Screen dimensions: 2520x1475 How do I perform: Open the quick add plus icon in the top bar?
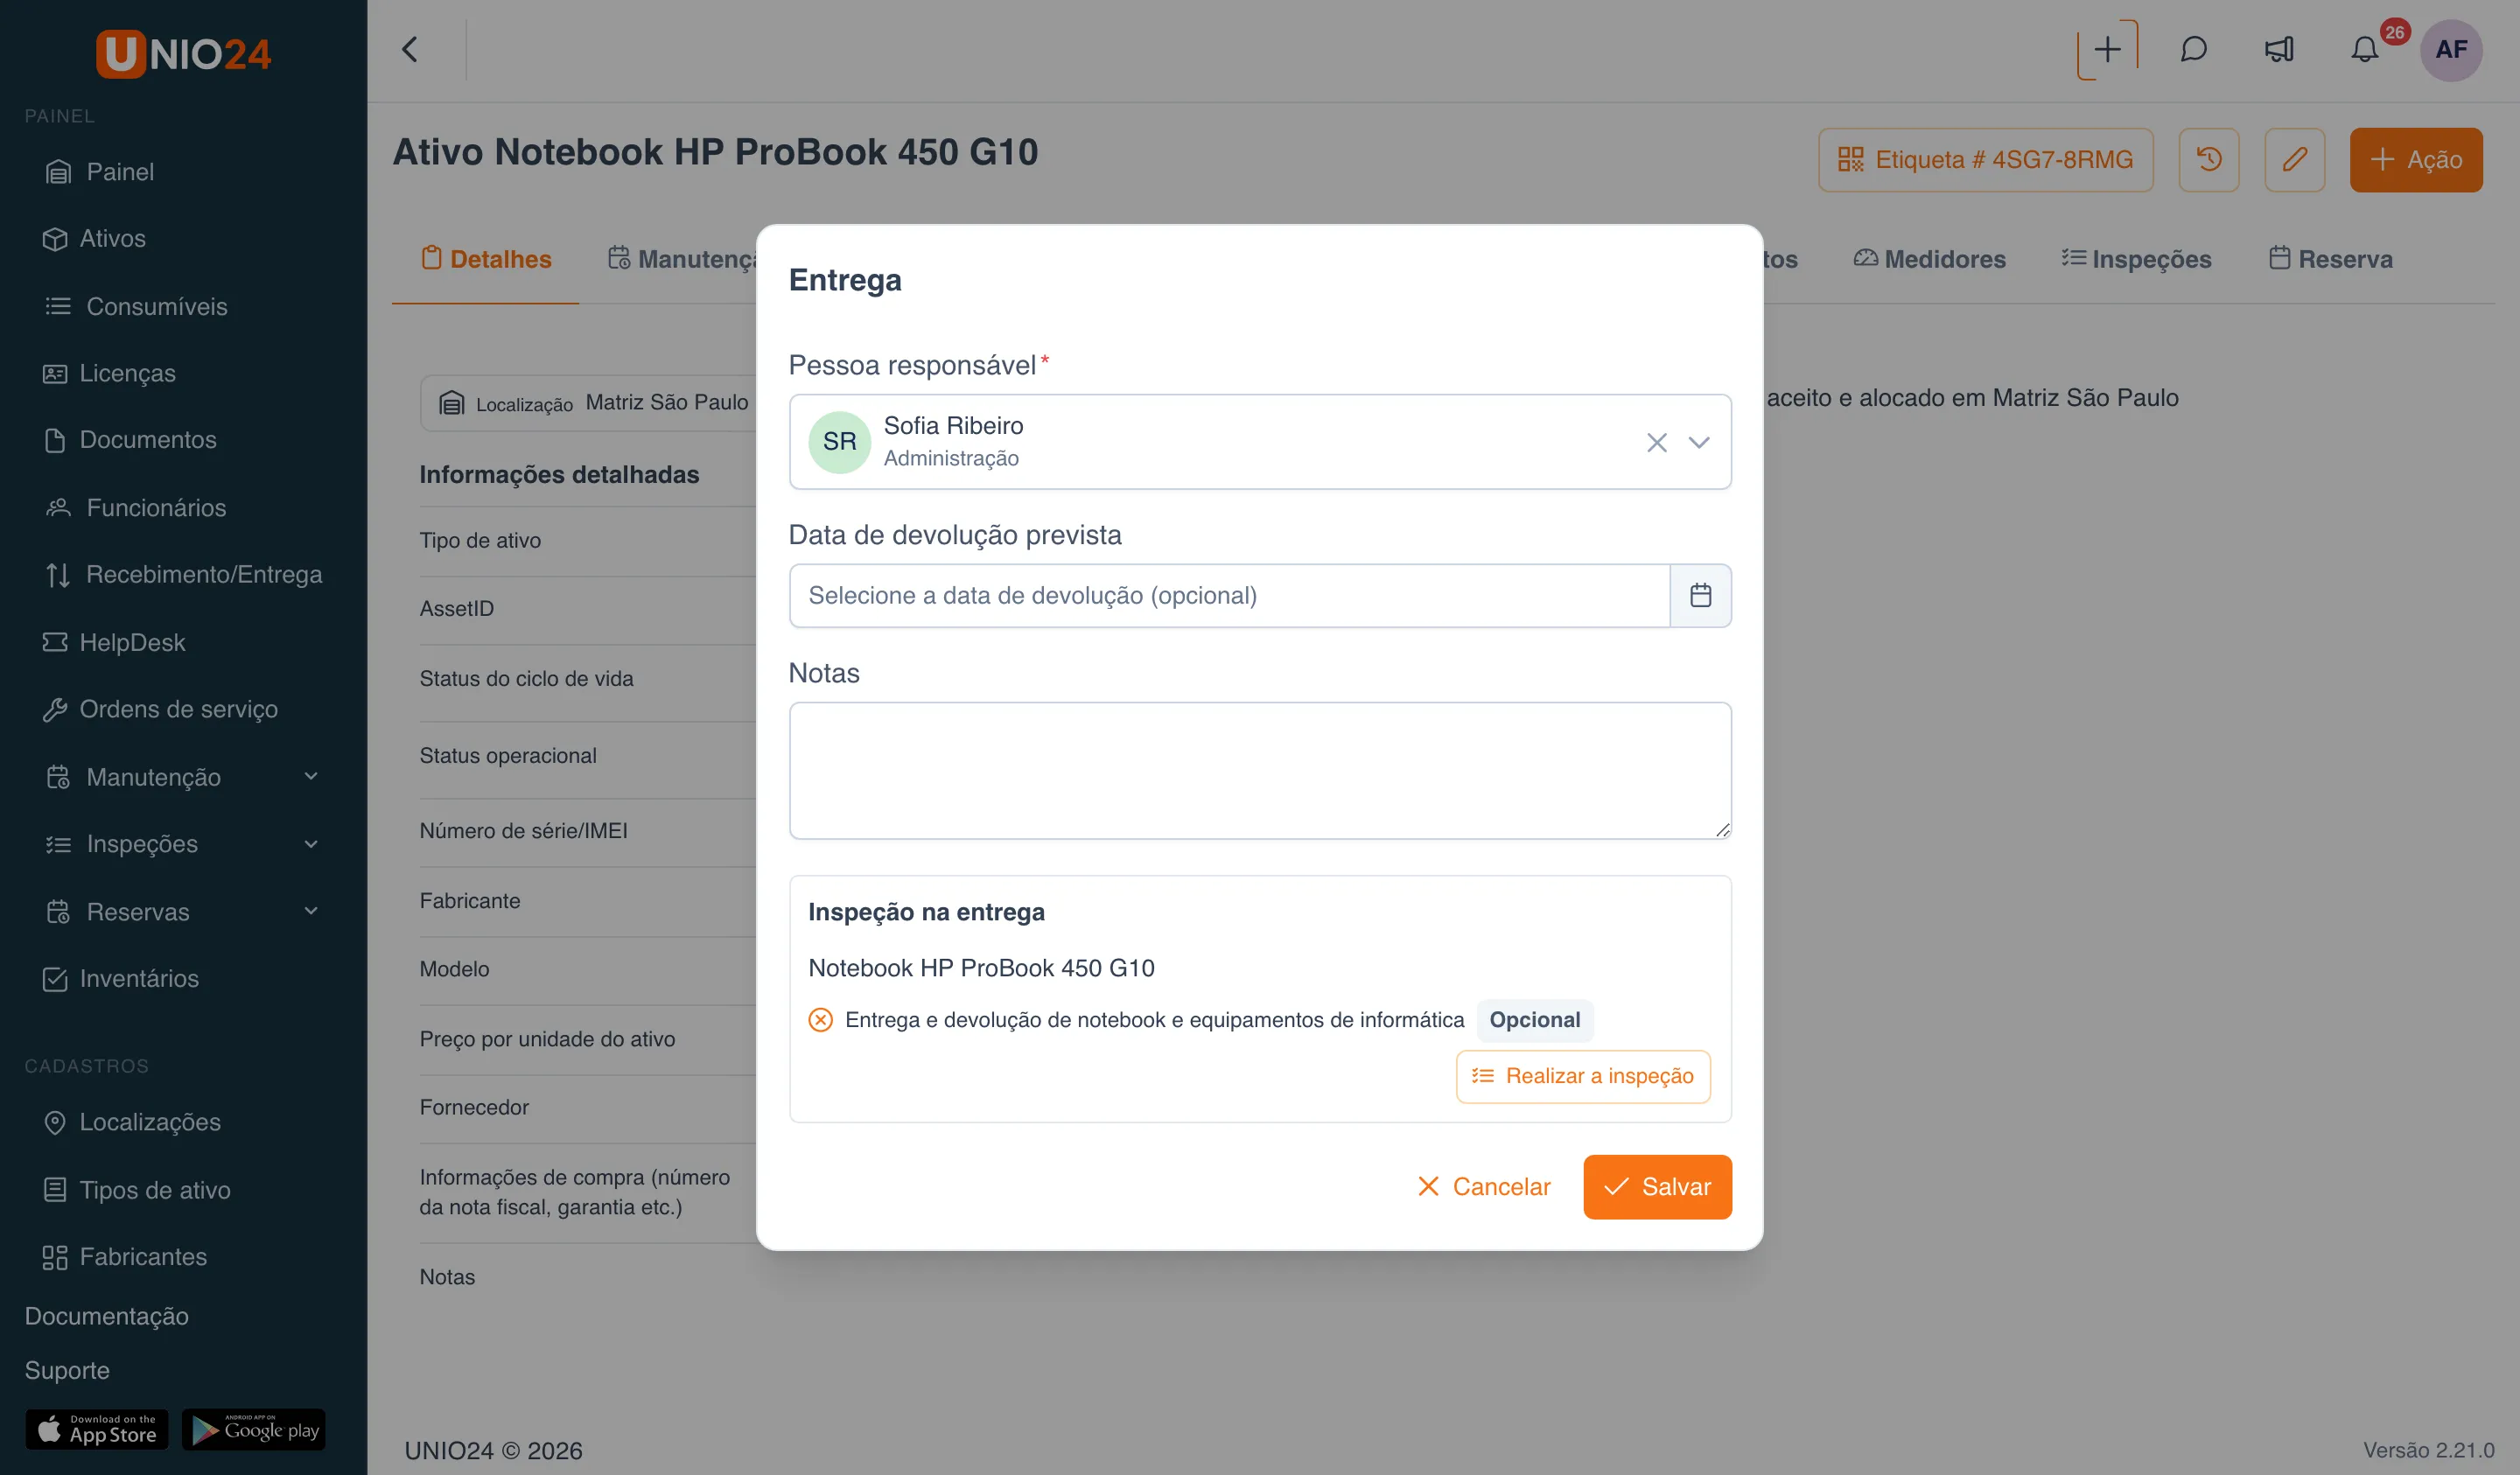(x=2107, y=50)
